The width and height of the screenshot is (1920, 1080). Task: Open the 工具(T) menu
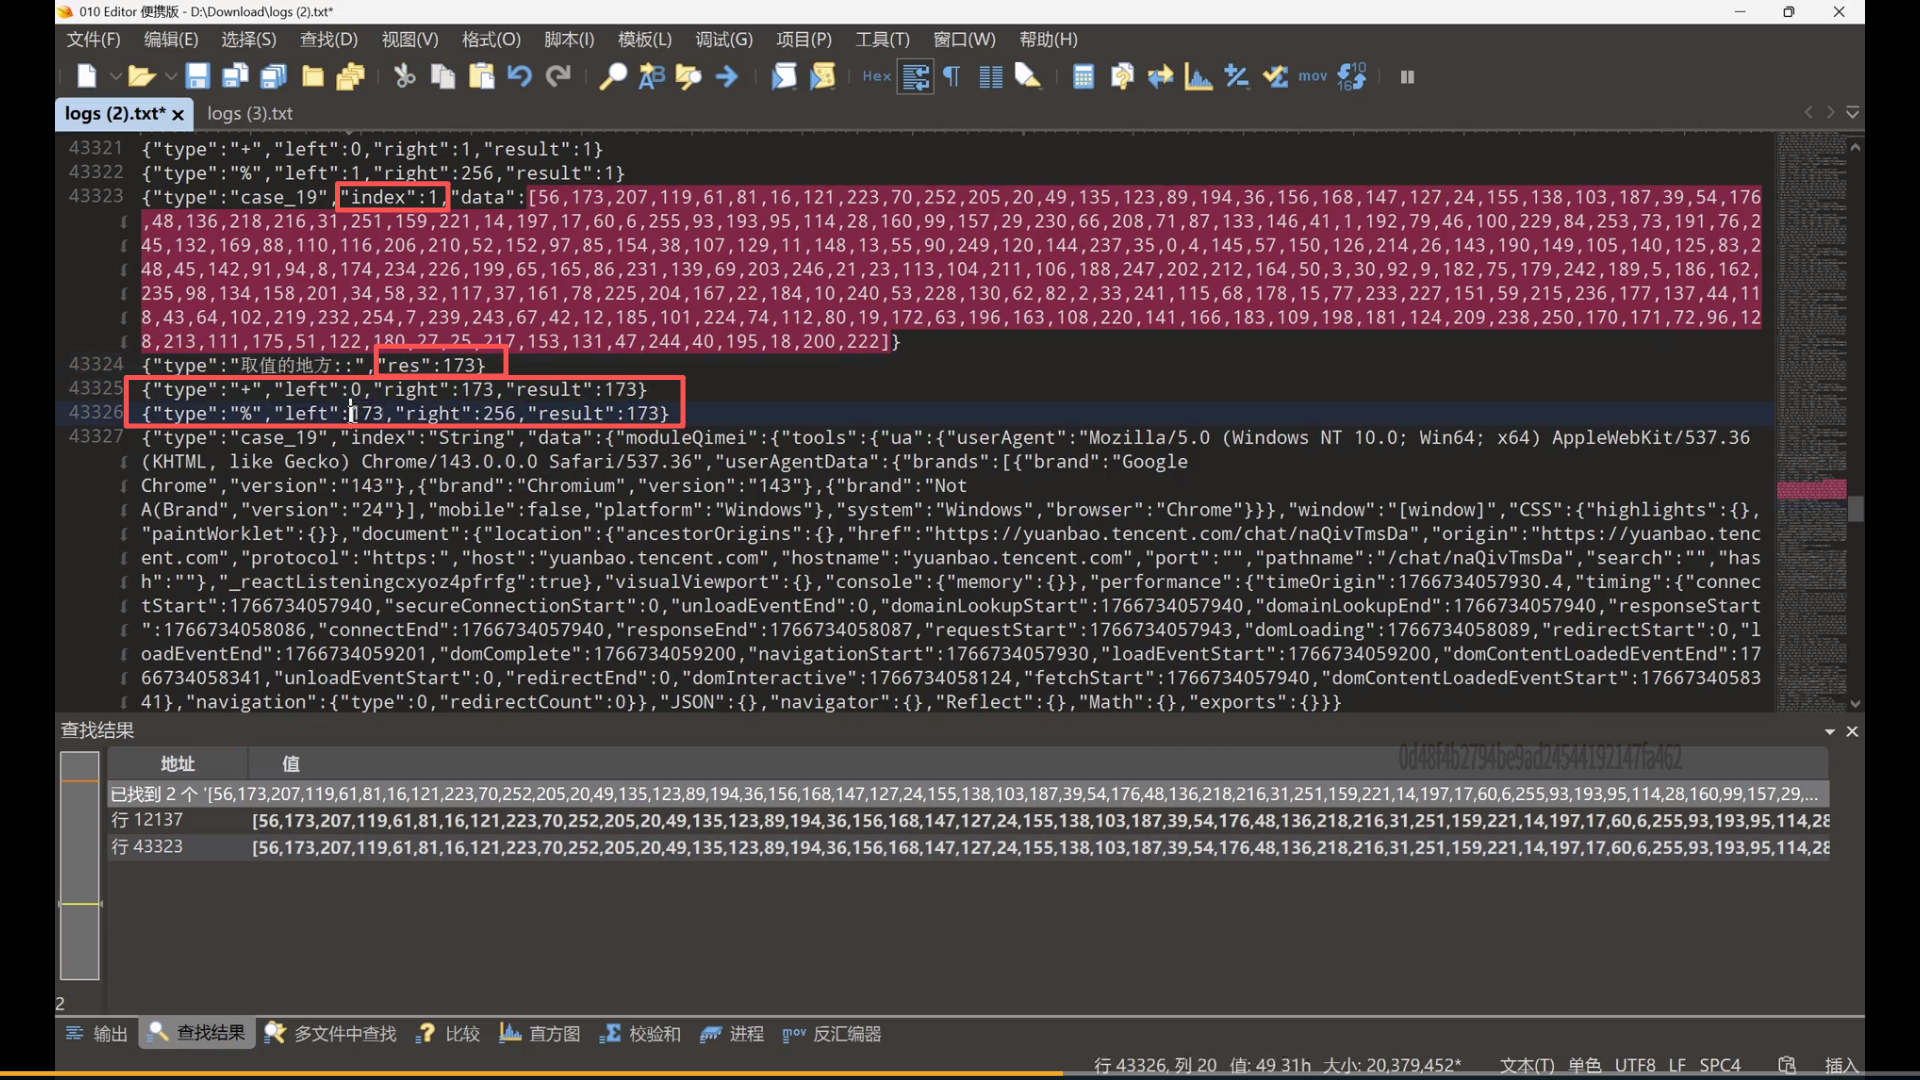pos(882,39)
